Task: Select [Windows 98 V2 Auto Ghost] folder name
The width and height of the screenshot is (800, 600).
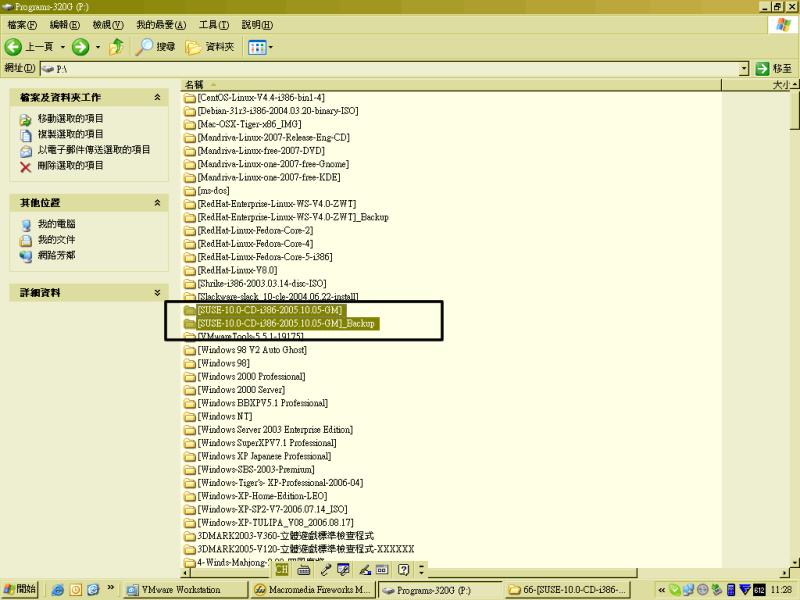Action: coord(253,350)
